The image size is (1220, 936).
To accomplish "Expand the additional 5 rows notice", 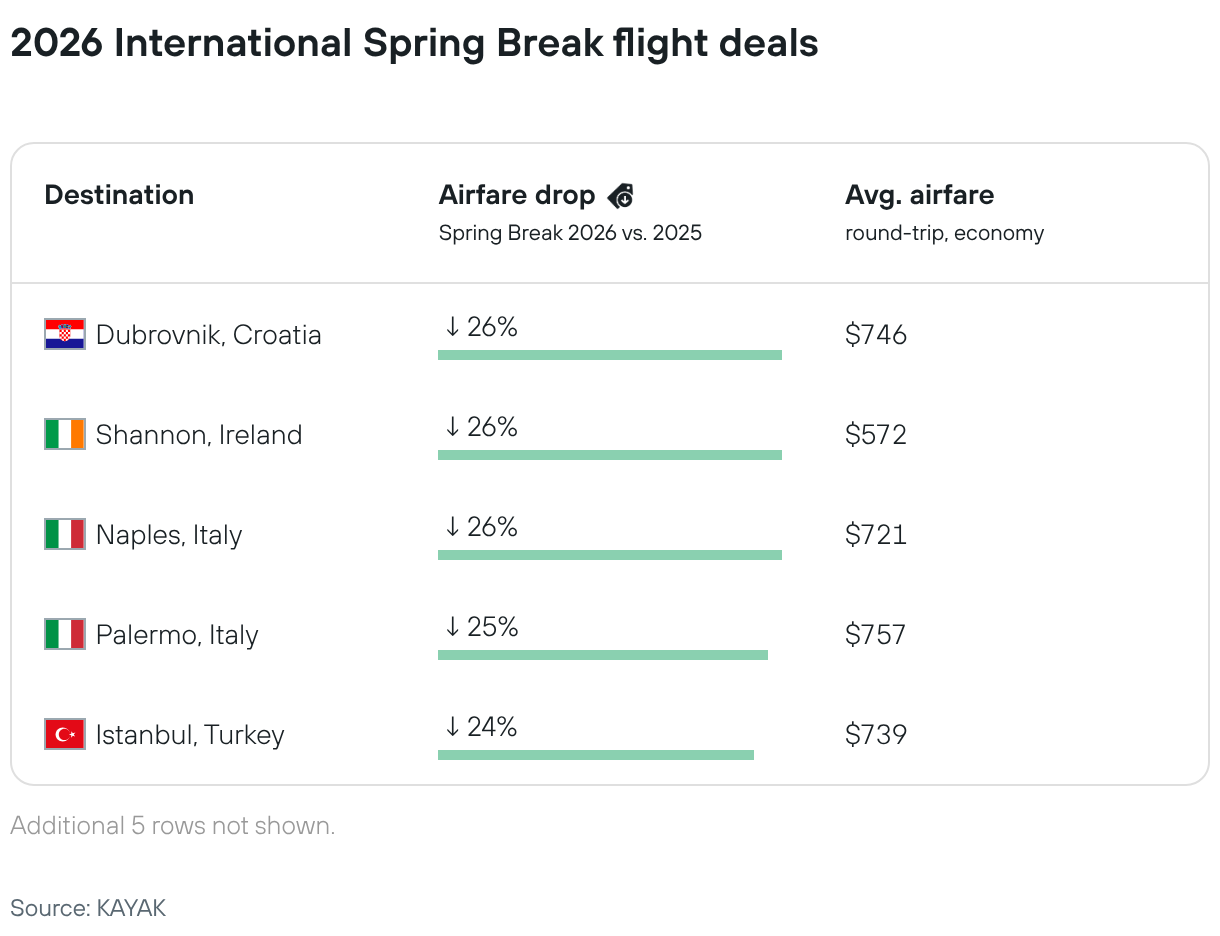I will pos(173,826).
